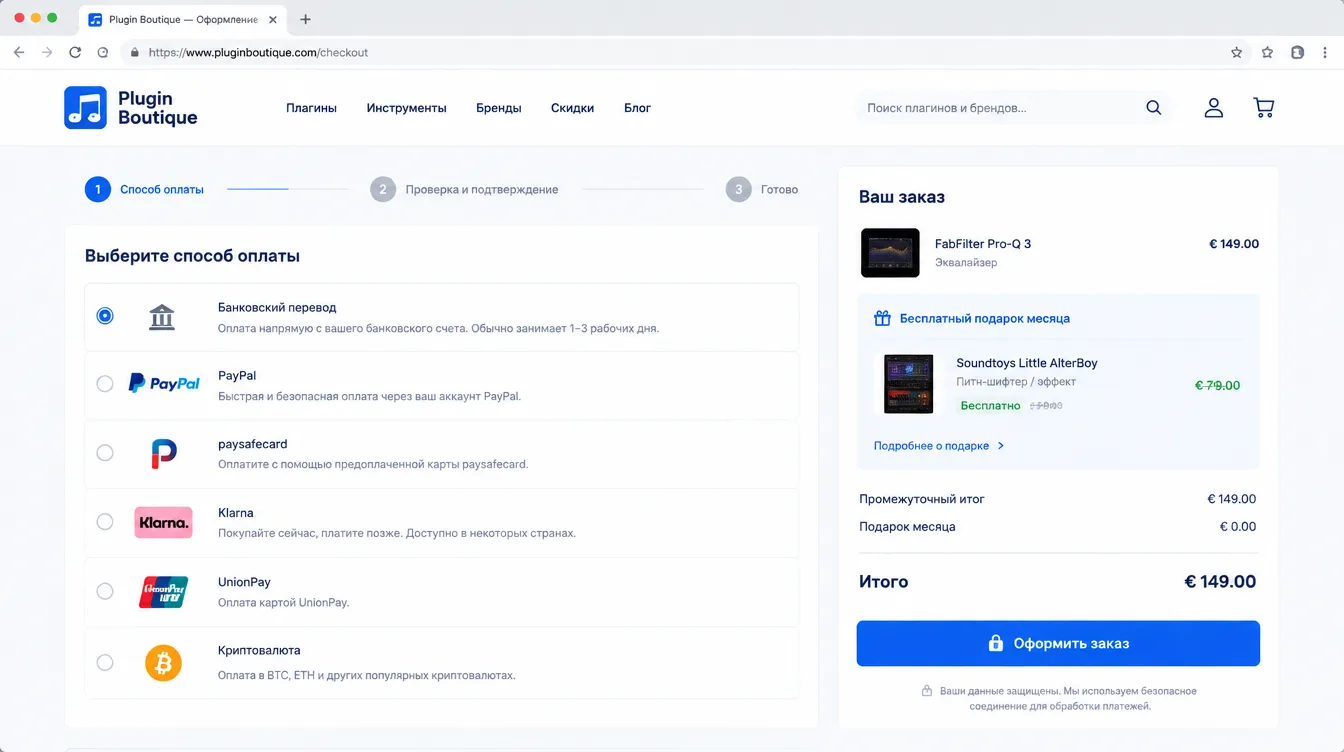Click the pink Klarna logo
The height and width of the screenshot is (752, 1344).
[163, 522]
